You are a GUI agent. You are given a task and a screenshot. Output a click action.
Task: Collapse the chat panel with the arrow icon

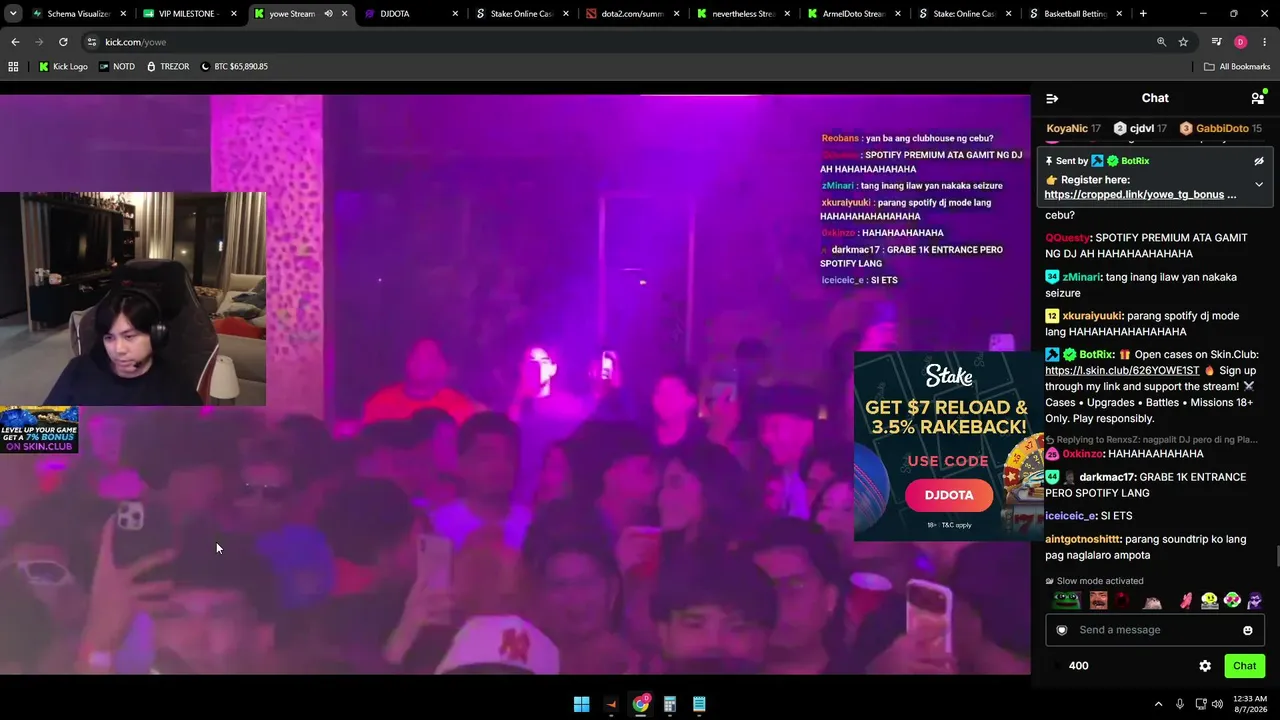coord(1052,98)
